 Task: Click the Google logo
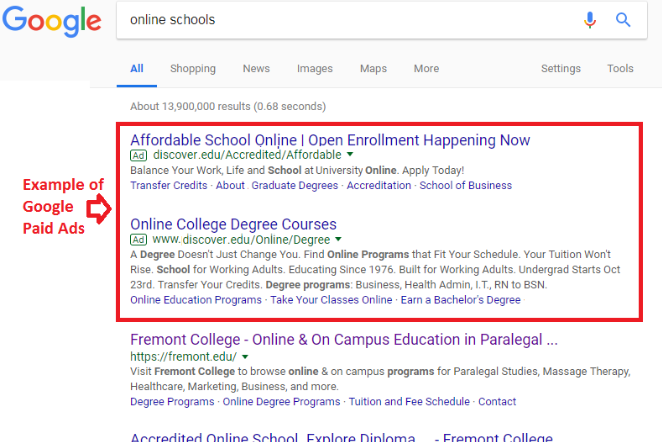tap(52, 21)
